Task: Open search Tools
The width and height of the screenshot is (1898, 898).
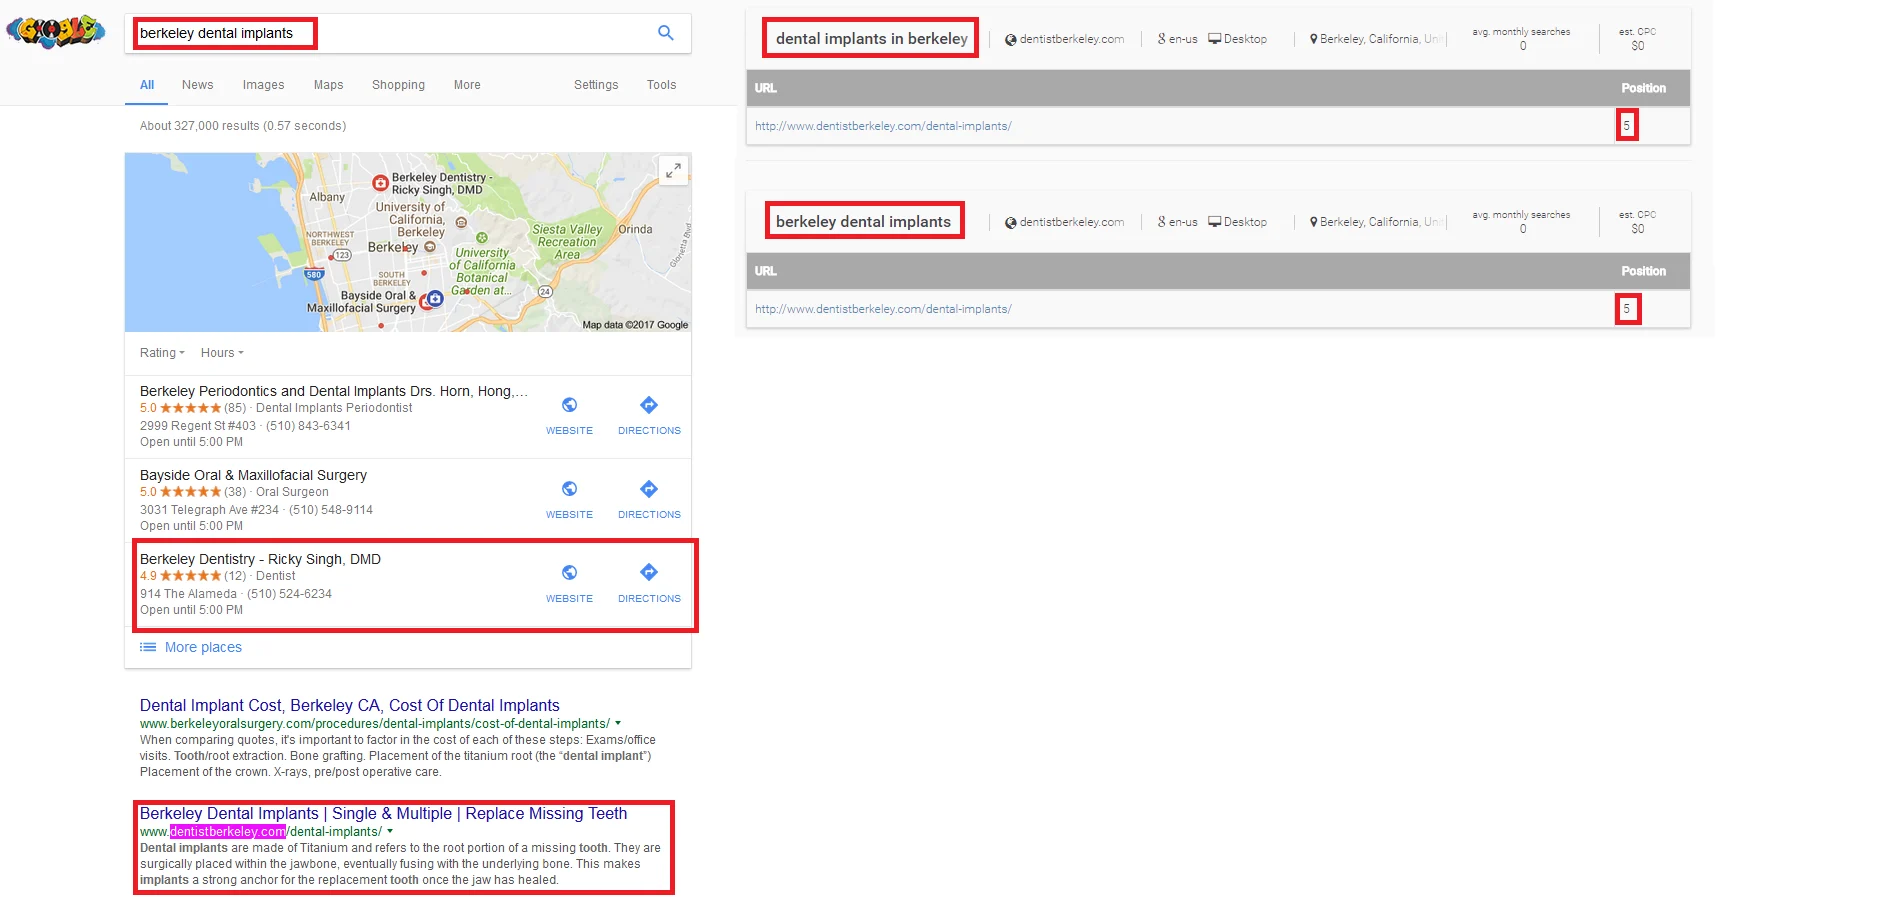Action: pos(661,85)
